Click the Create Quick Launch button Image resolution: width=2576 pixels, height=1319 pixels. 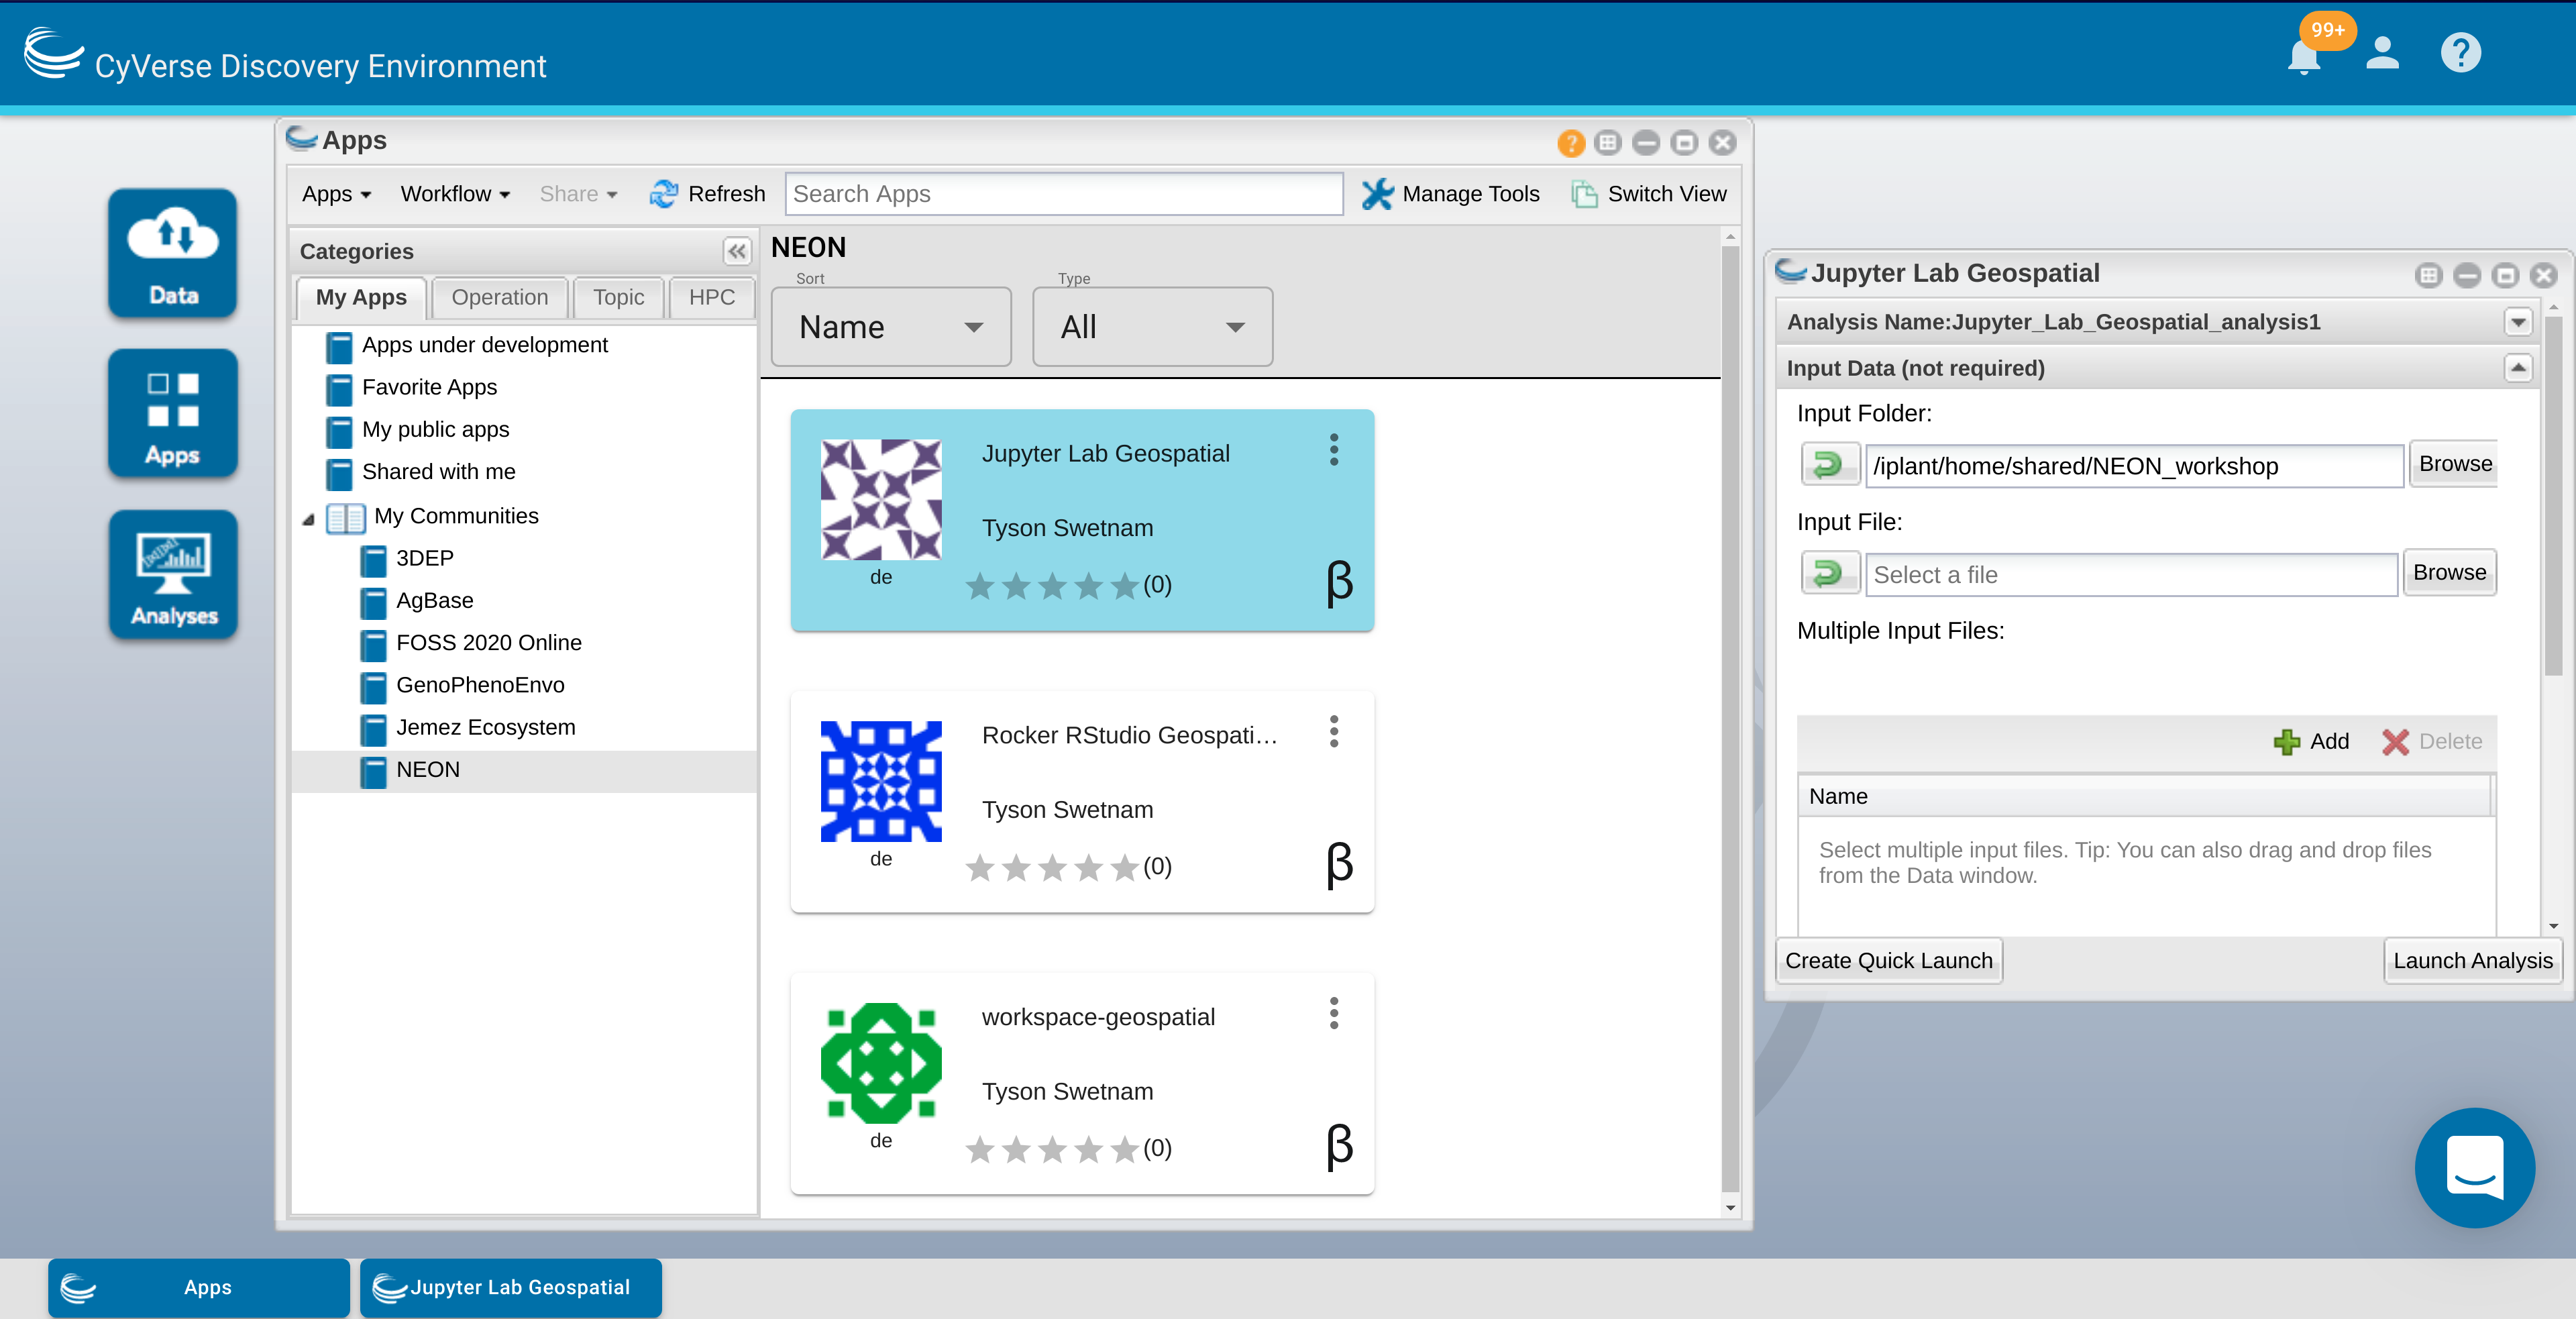point(1888,960)
